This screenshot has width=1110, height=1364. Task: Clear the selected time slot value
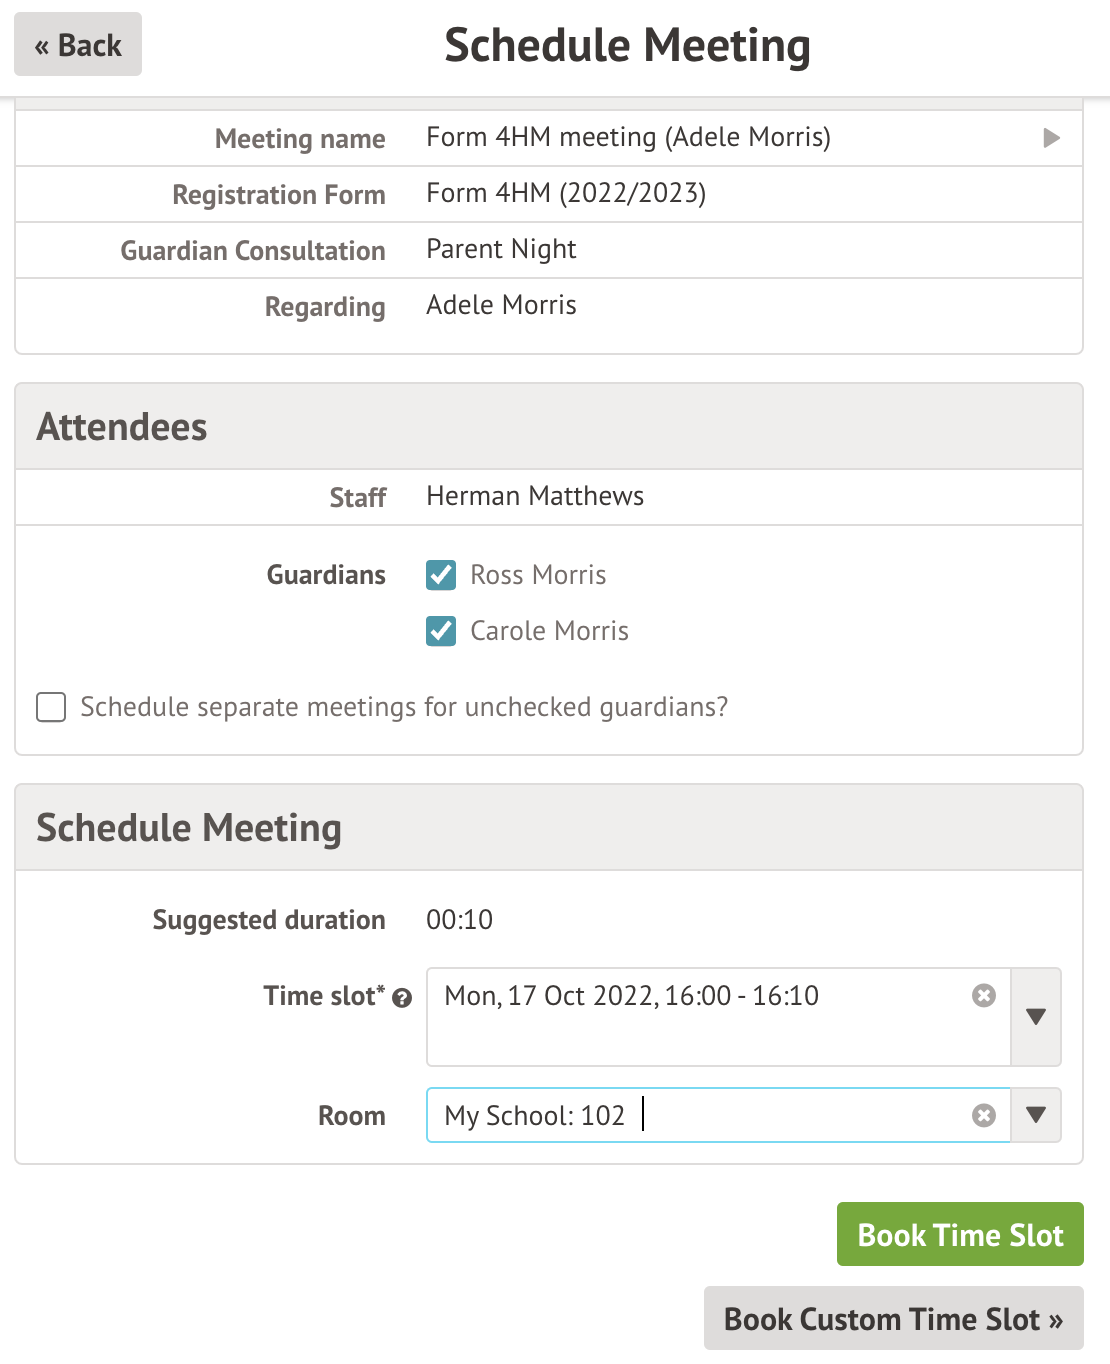tap(984, 995)
